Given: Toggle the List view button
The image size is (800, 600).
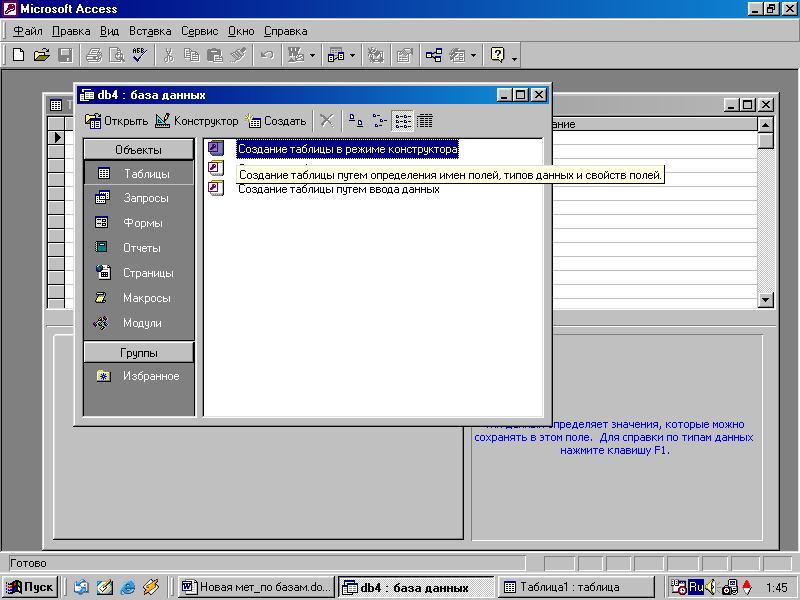Looking at the screenshot, I should [403, 121].
